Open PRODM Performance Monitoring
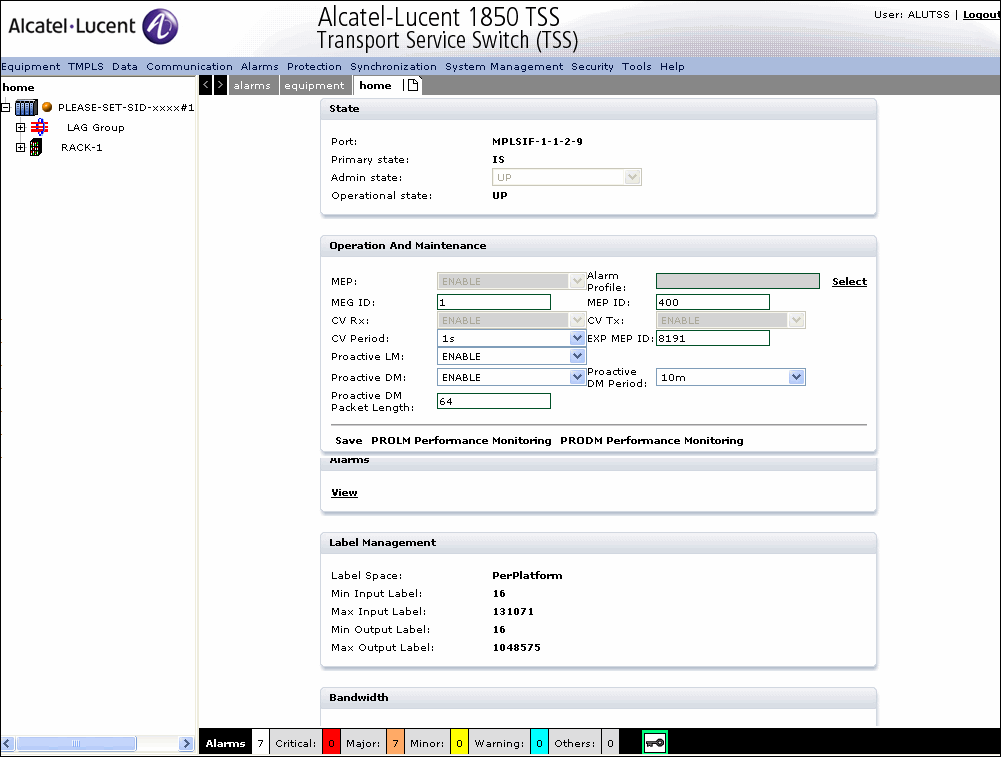 click(652, 440)
